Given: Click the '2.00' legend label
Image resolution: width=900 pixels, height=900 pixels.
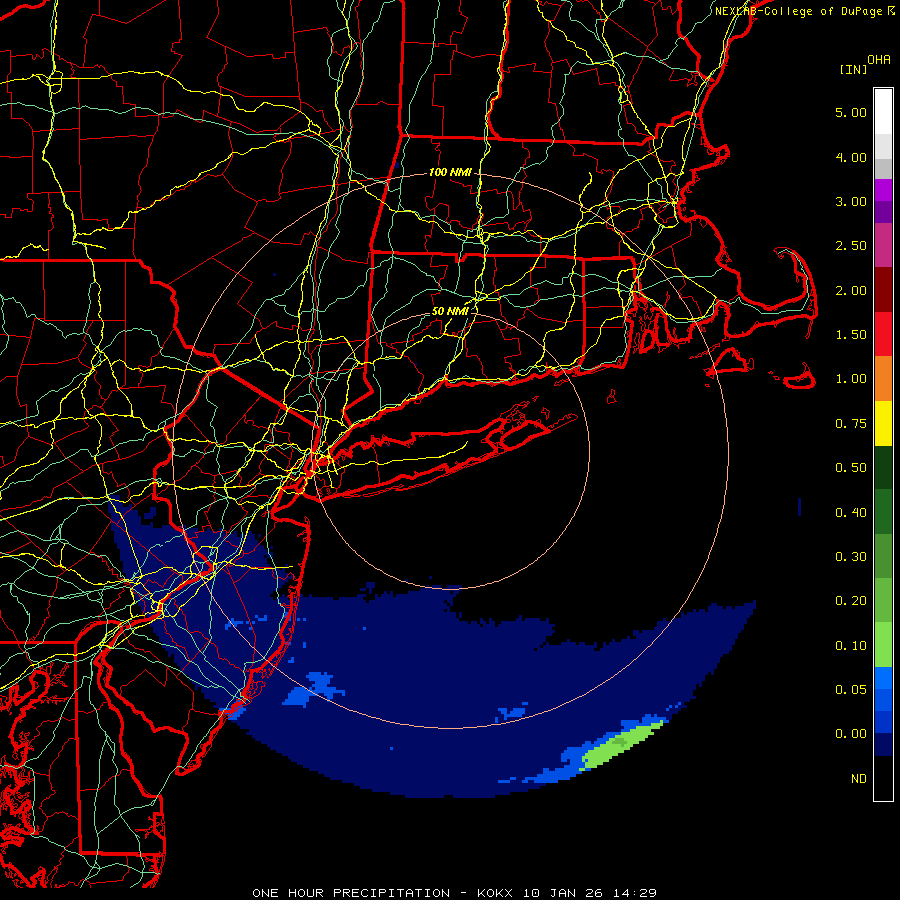Looking at the screenshot, I should 851,290.
